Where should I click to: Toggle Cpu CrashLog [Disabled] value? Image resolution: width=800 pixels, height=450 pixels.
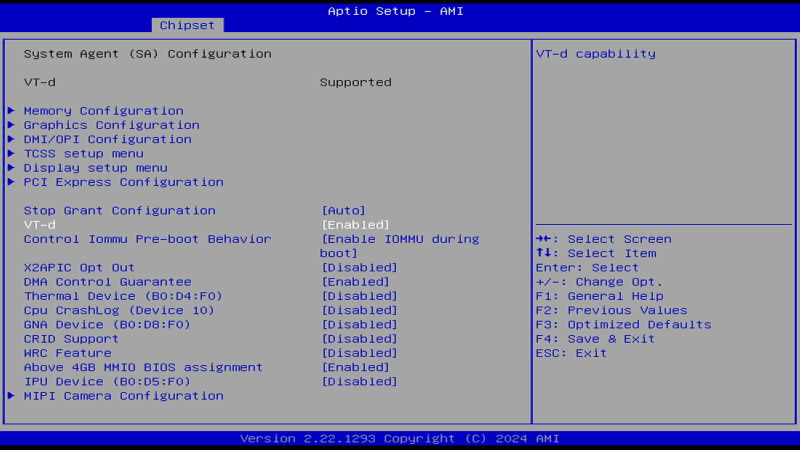(x=359, y=311)
